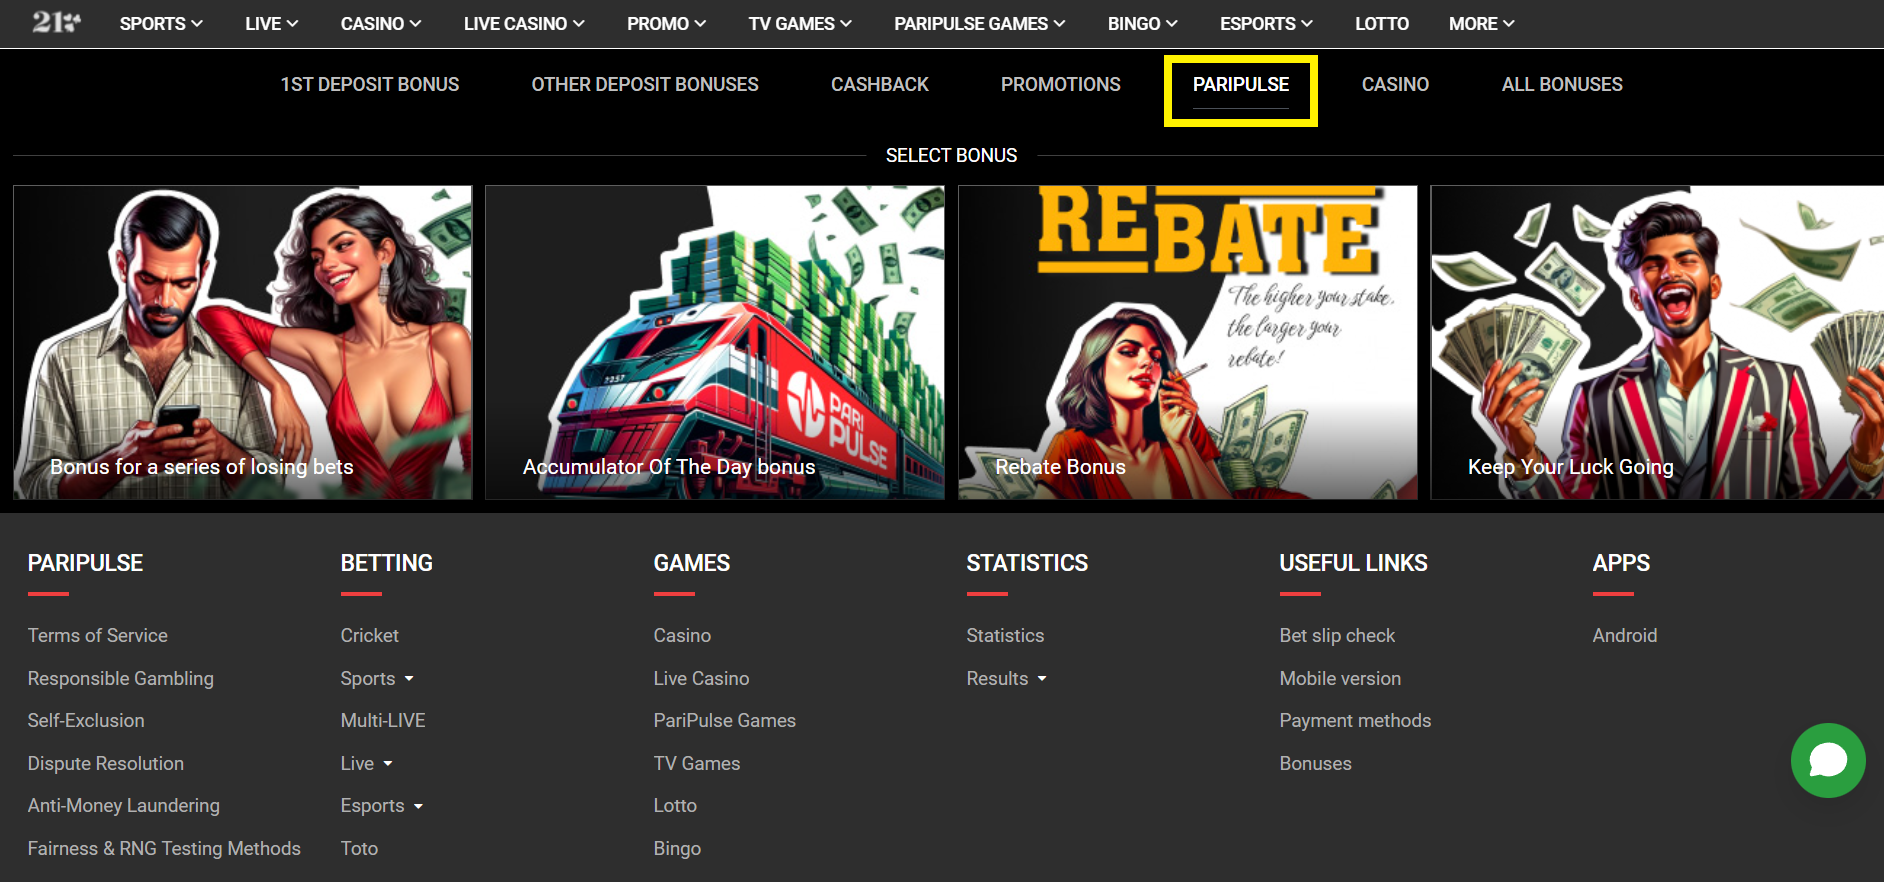Switch to the OTHER DEPOSIT BONUSES tab
This screenshot has width=1884, height=882.
pos(645,85)
